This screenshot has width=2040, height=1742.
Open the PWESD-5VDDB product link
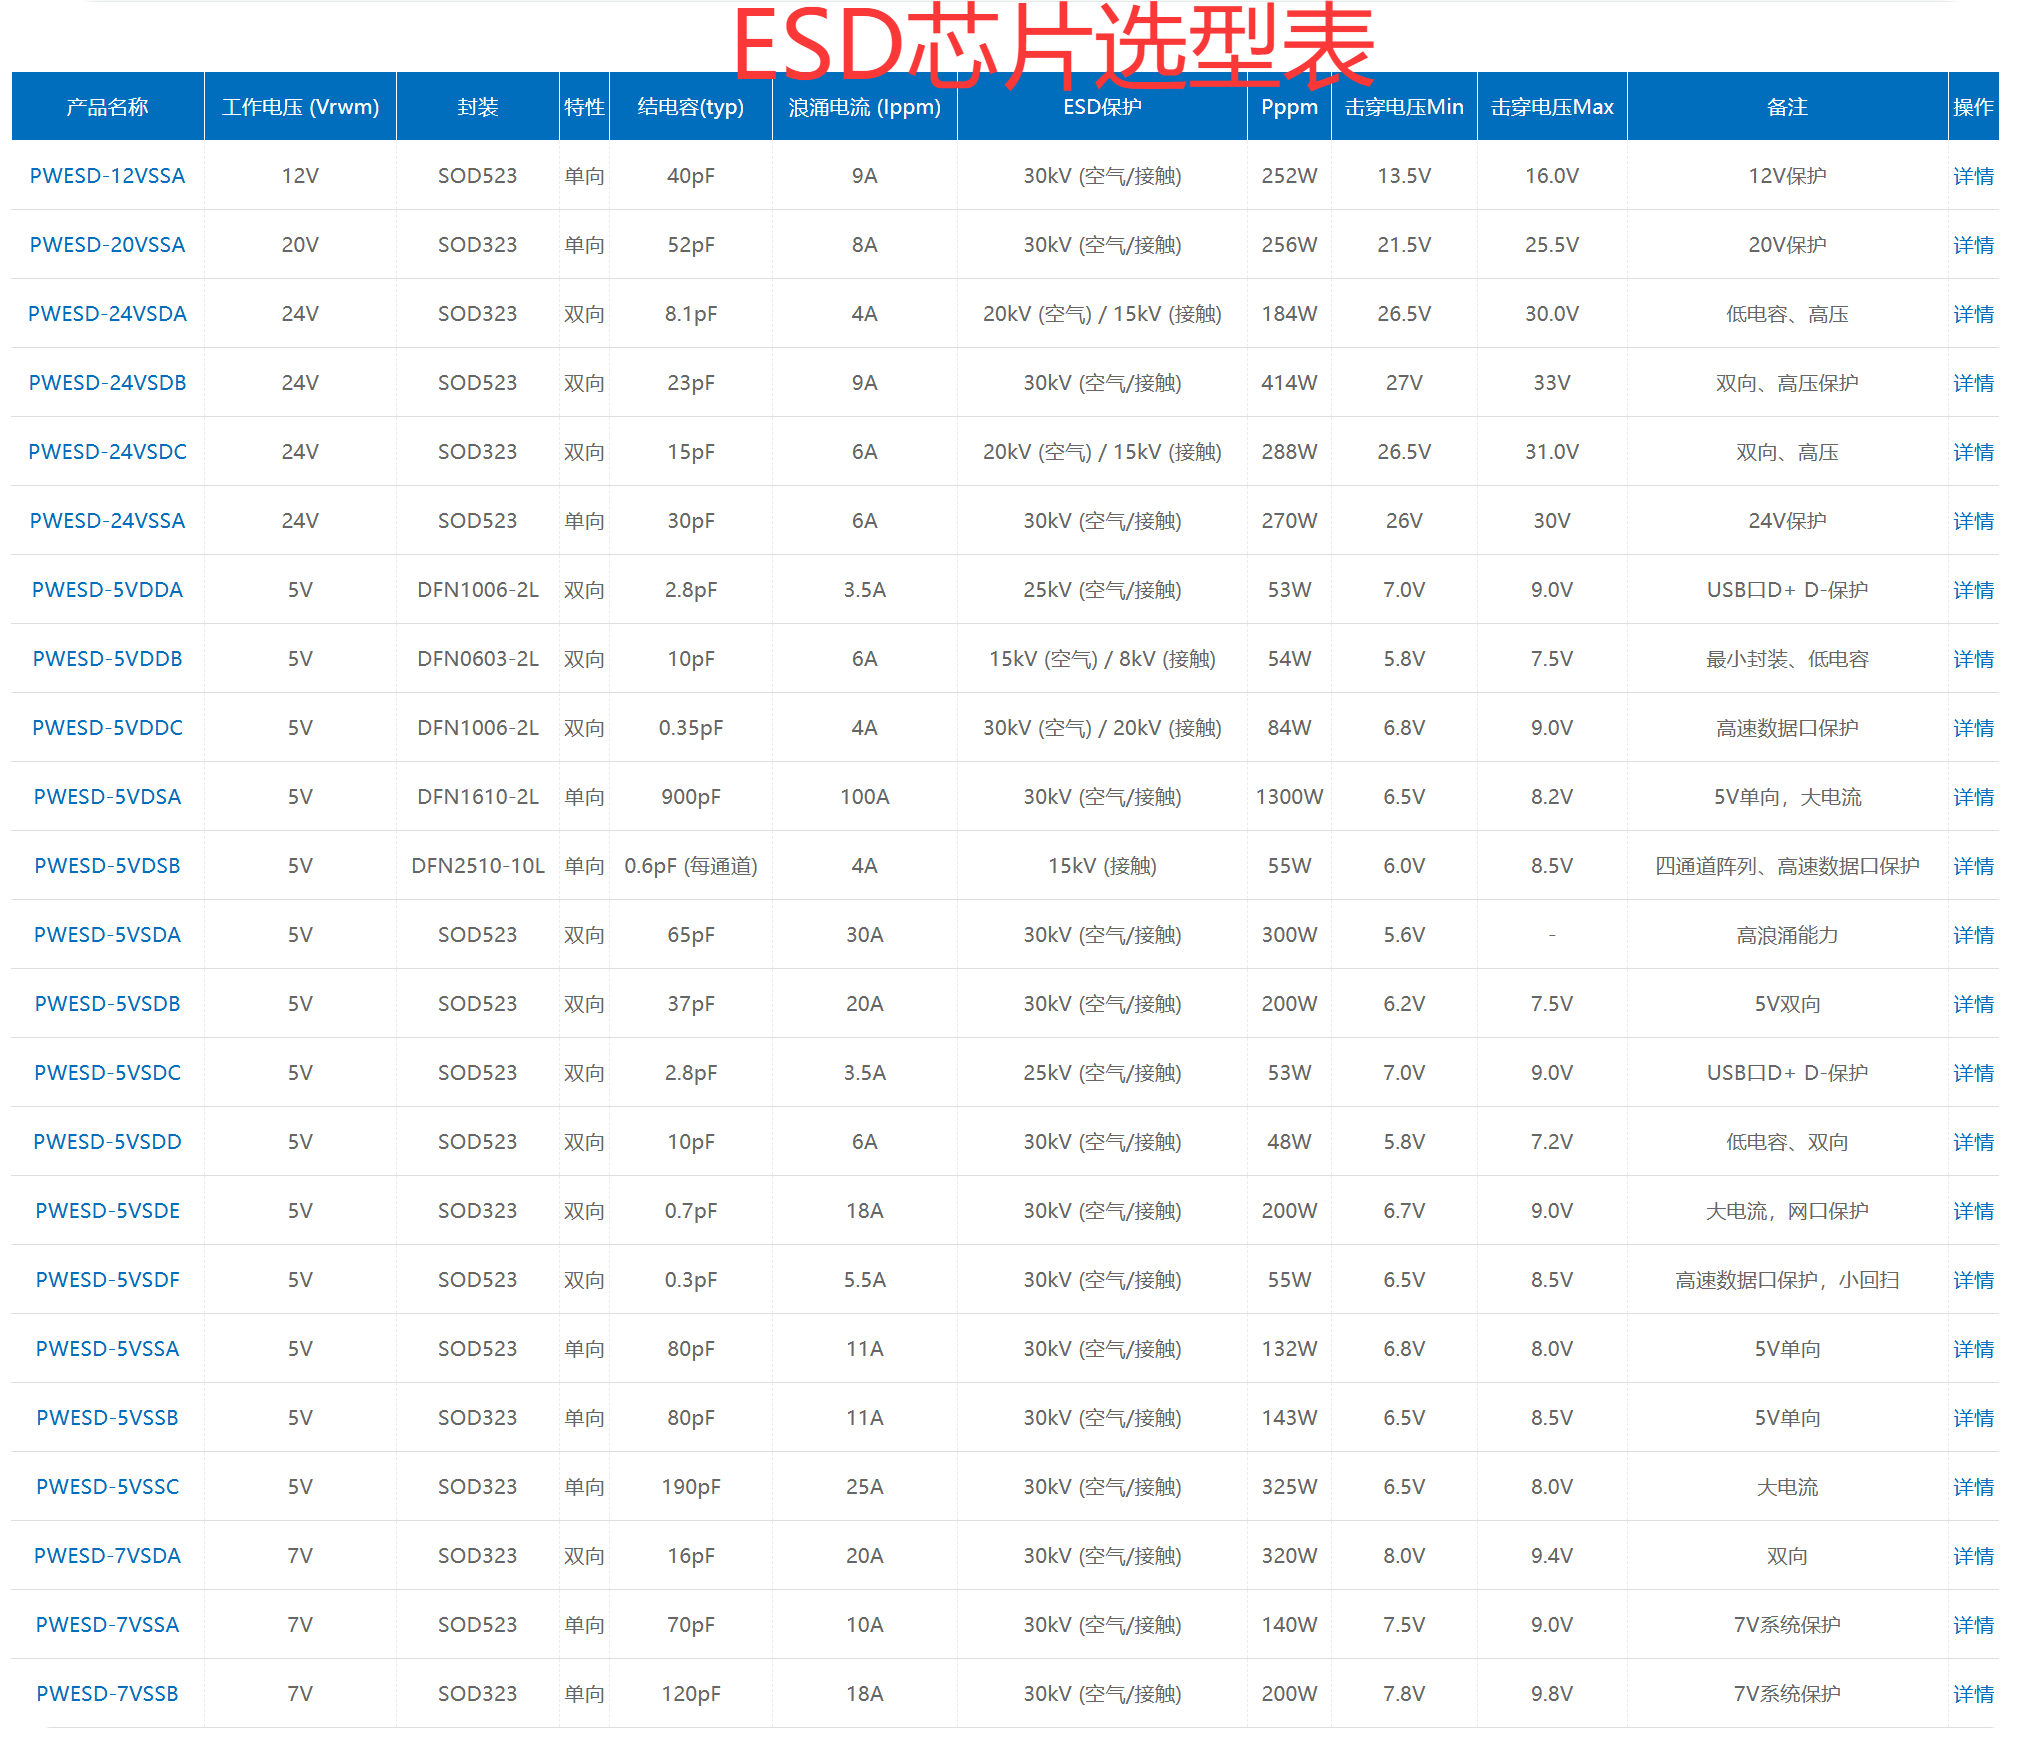tap(107, 659)
